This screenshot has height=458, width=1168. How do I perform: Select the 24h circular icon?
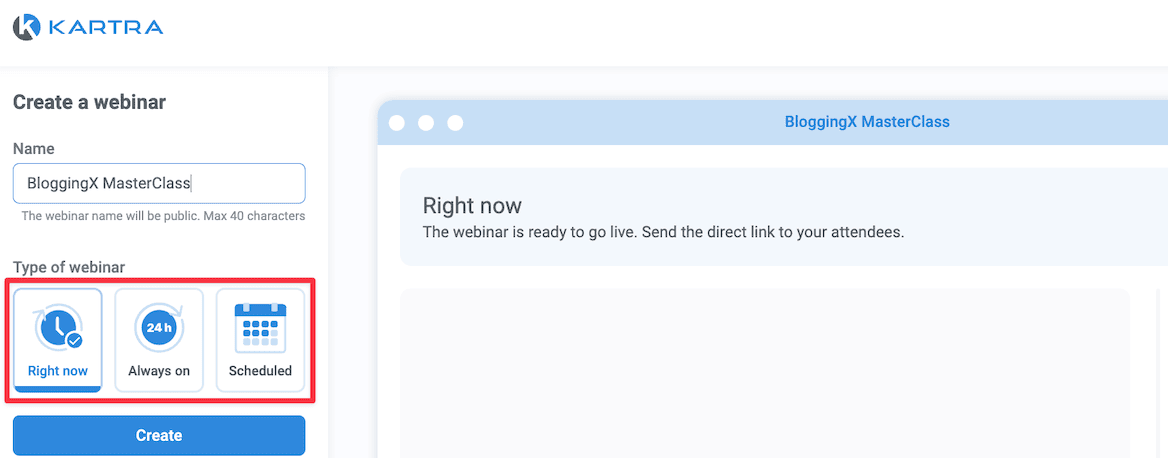(159, 326)
